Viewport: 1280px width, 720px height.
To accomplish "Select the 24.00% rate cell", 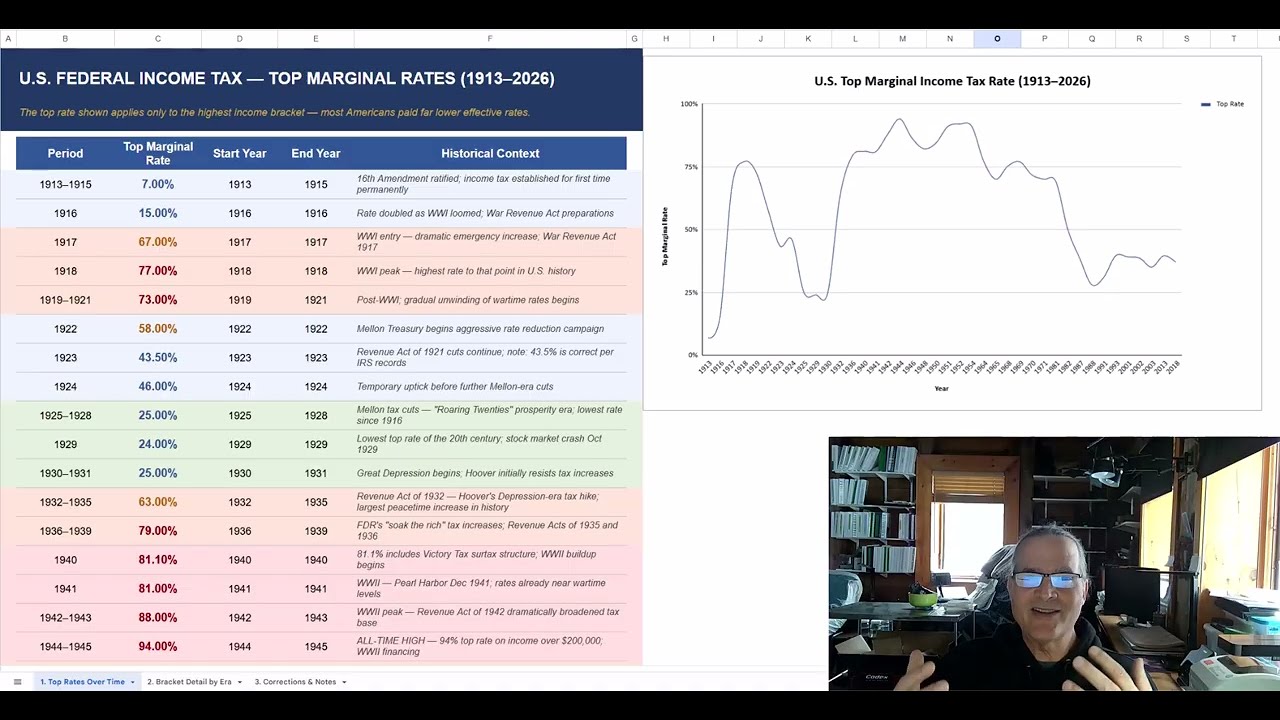I will point(158,444).
